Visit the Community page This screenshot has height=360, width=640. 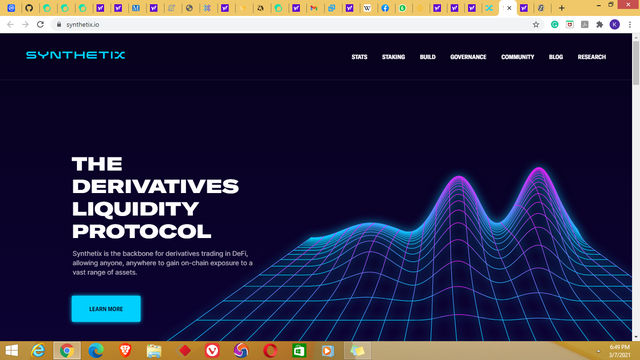[518, 57]
